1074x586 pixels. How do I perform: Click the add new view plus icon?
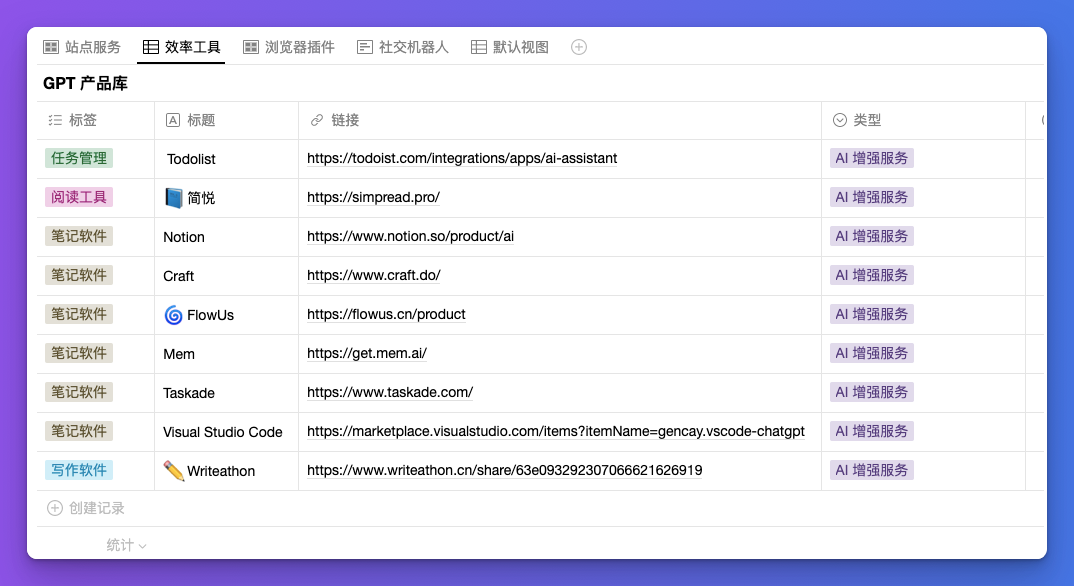tap(579, 47)
